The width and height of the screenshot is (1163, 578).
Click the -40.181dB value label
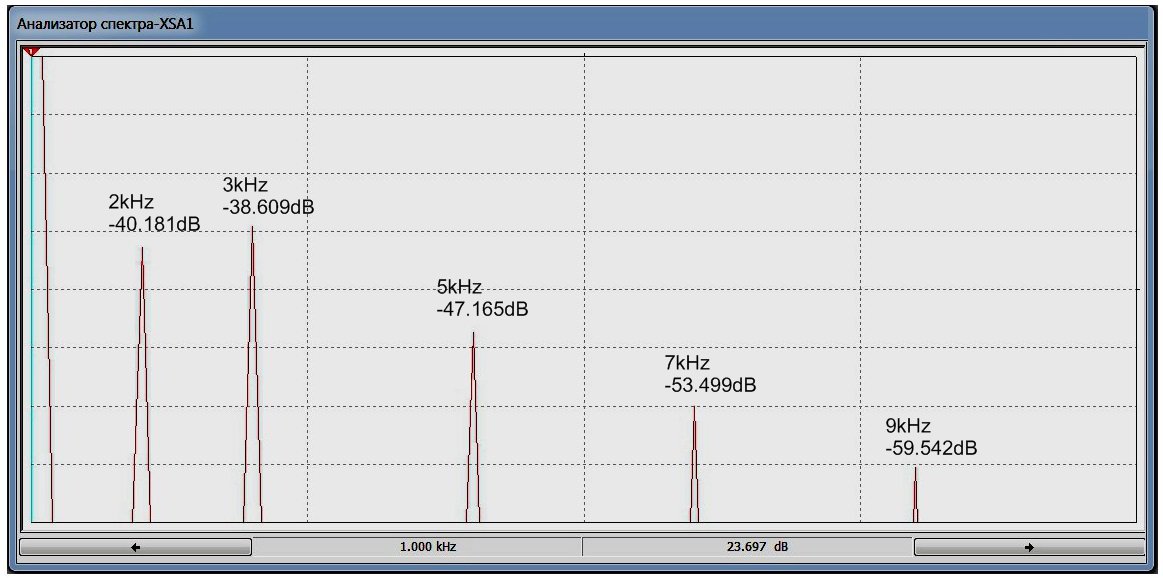pos(154,223)
